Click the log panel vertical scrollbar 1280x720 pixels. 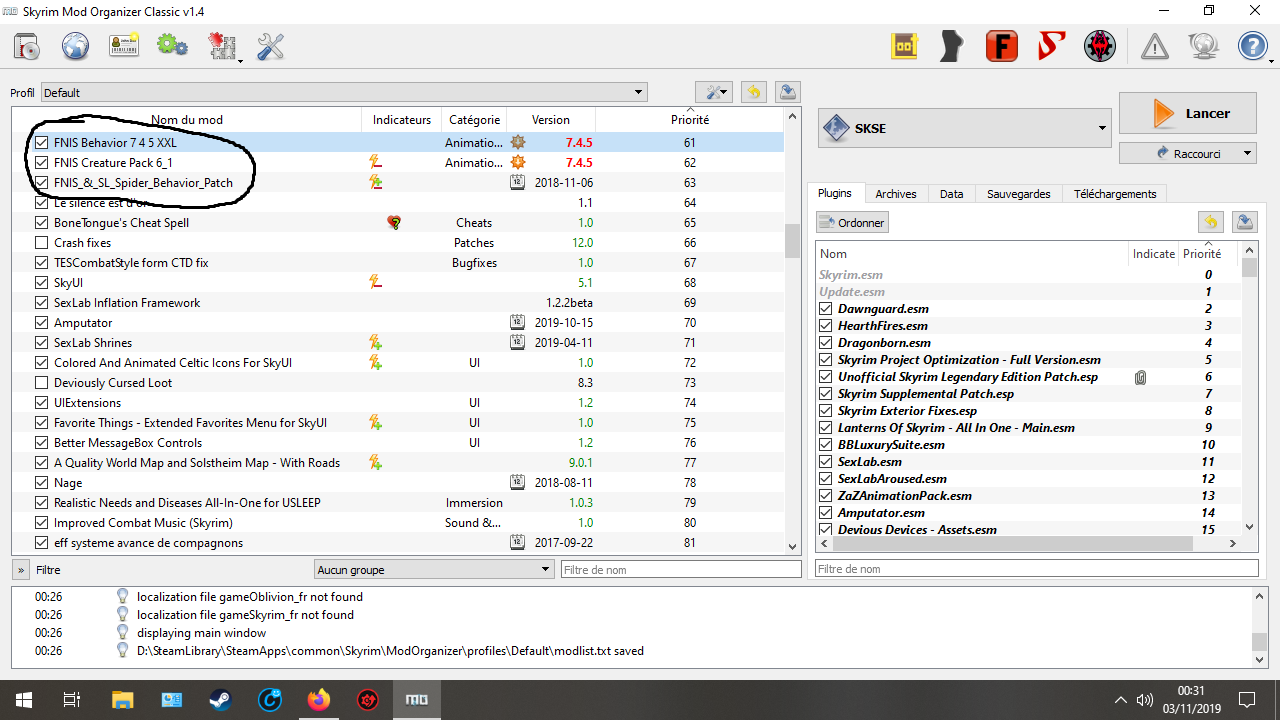[1259, 628]
